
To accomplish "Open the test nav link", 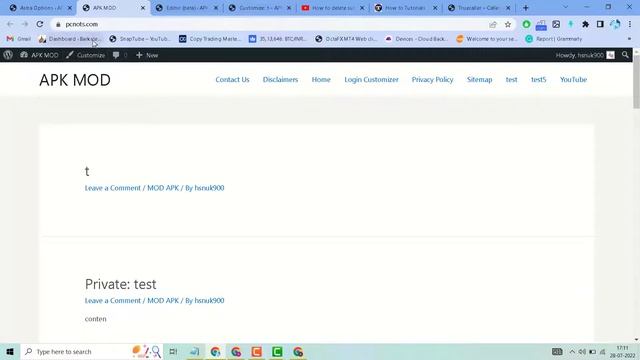I will pyautogui.click(x=511, y=80).
